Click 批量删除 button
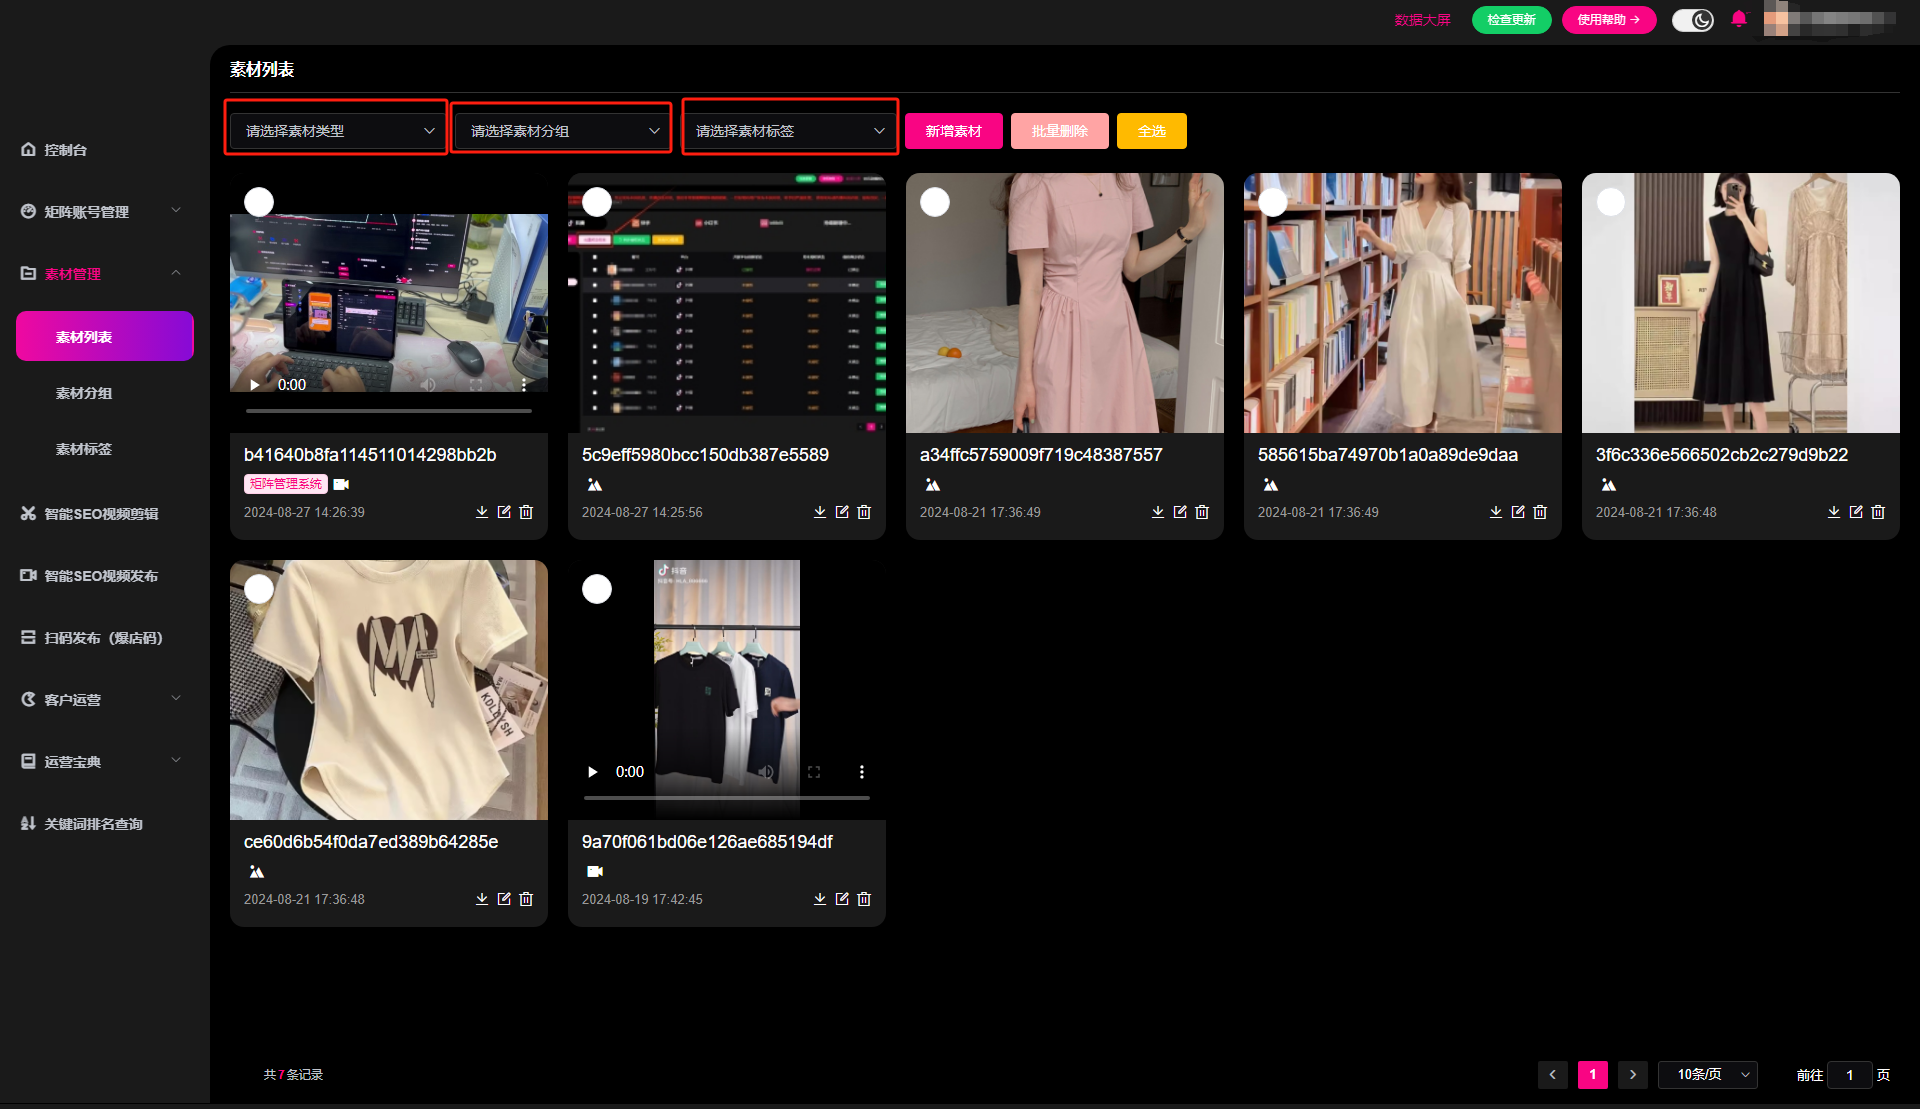This screenshot has height=1109, width=1920. (x=1060, y=131)
